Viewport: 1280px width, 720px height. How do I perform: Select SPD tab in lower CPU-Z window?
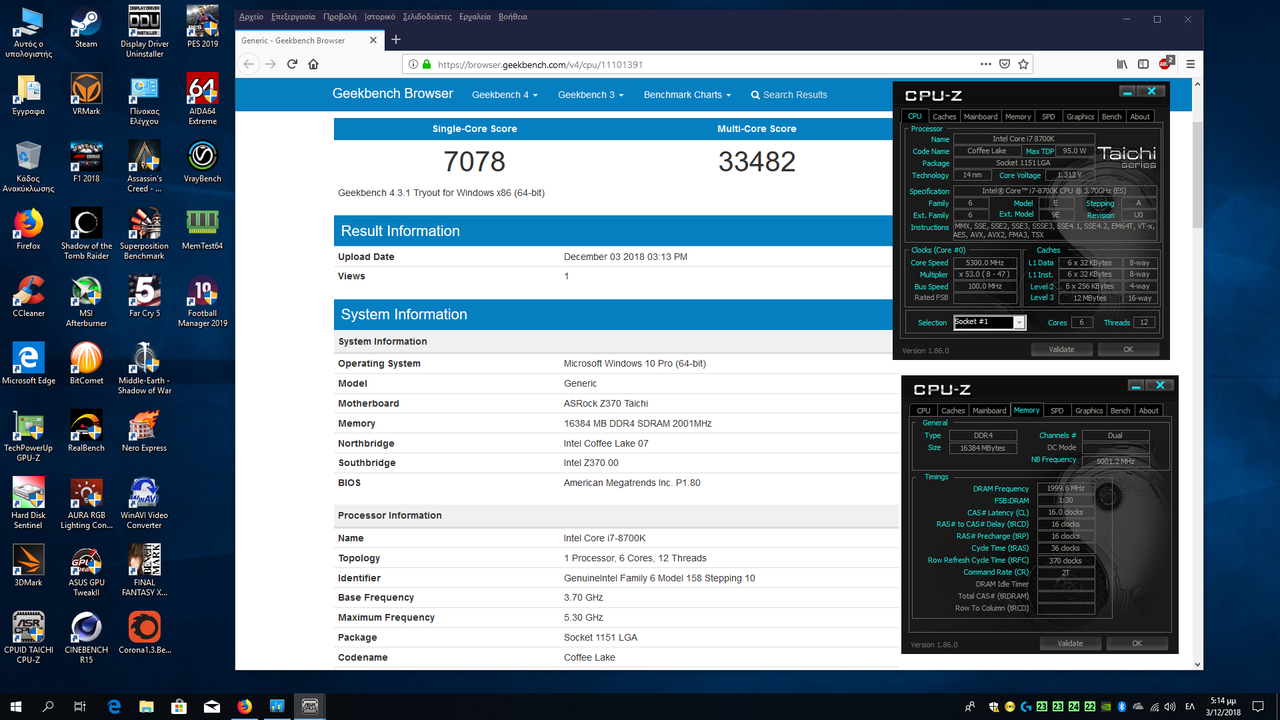tap(1057, 411)
